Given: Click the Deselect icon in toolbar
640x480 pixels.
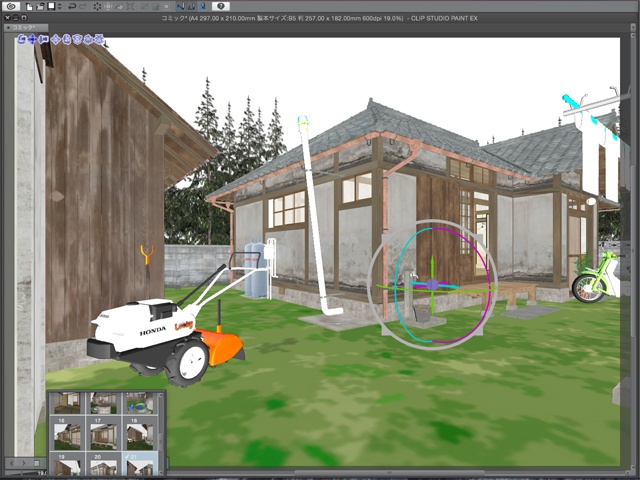Looking at the screenshot, I should point(144,6).
